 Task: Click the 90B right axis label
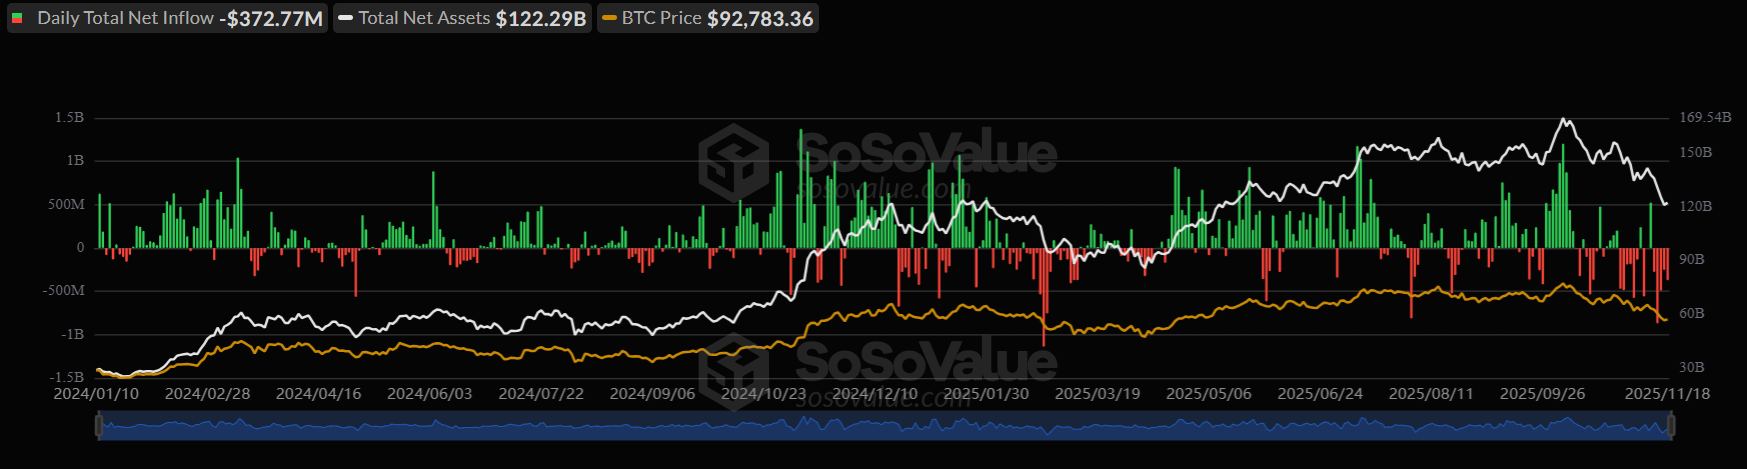click(x=1692, y=260)
